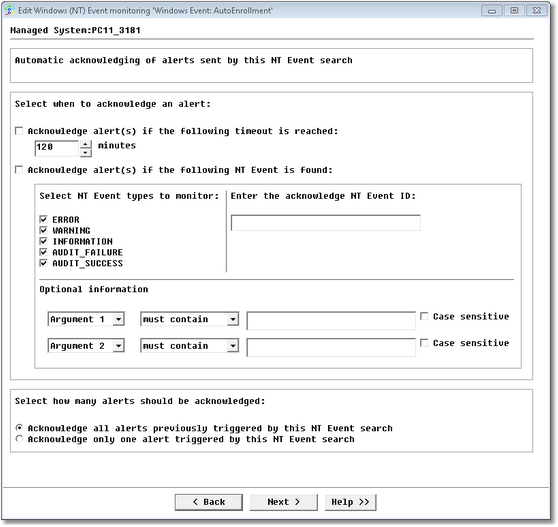Click the Argument 1 text field
The width and height of the screenshot is (558, 527).
(331, 321)
